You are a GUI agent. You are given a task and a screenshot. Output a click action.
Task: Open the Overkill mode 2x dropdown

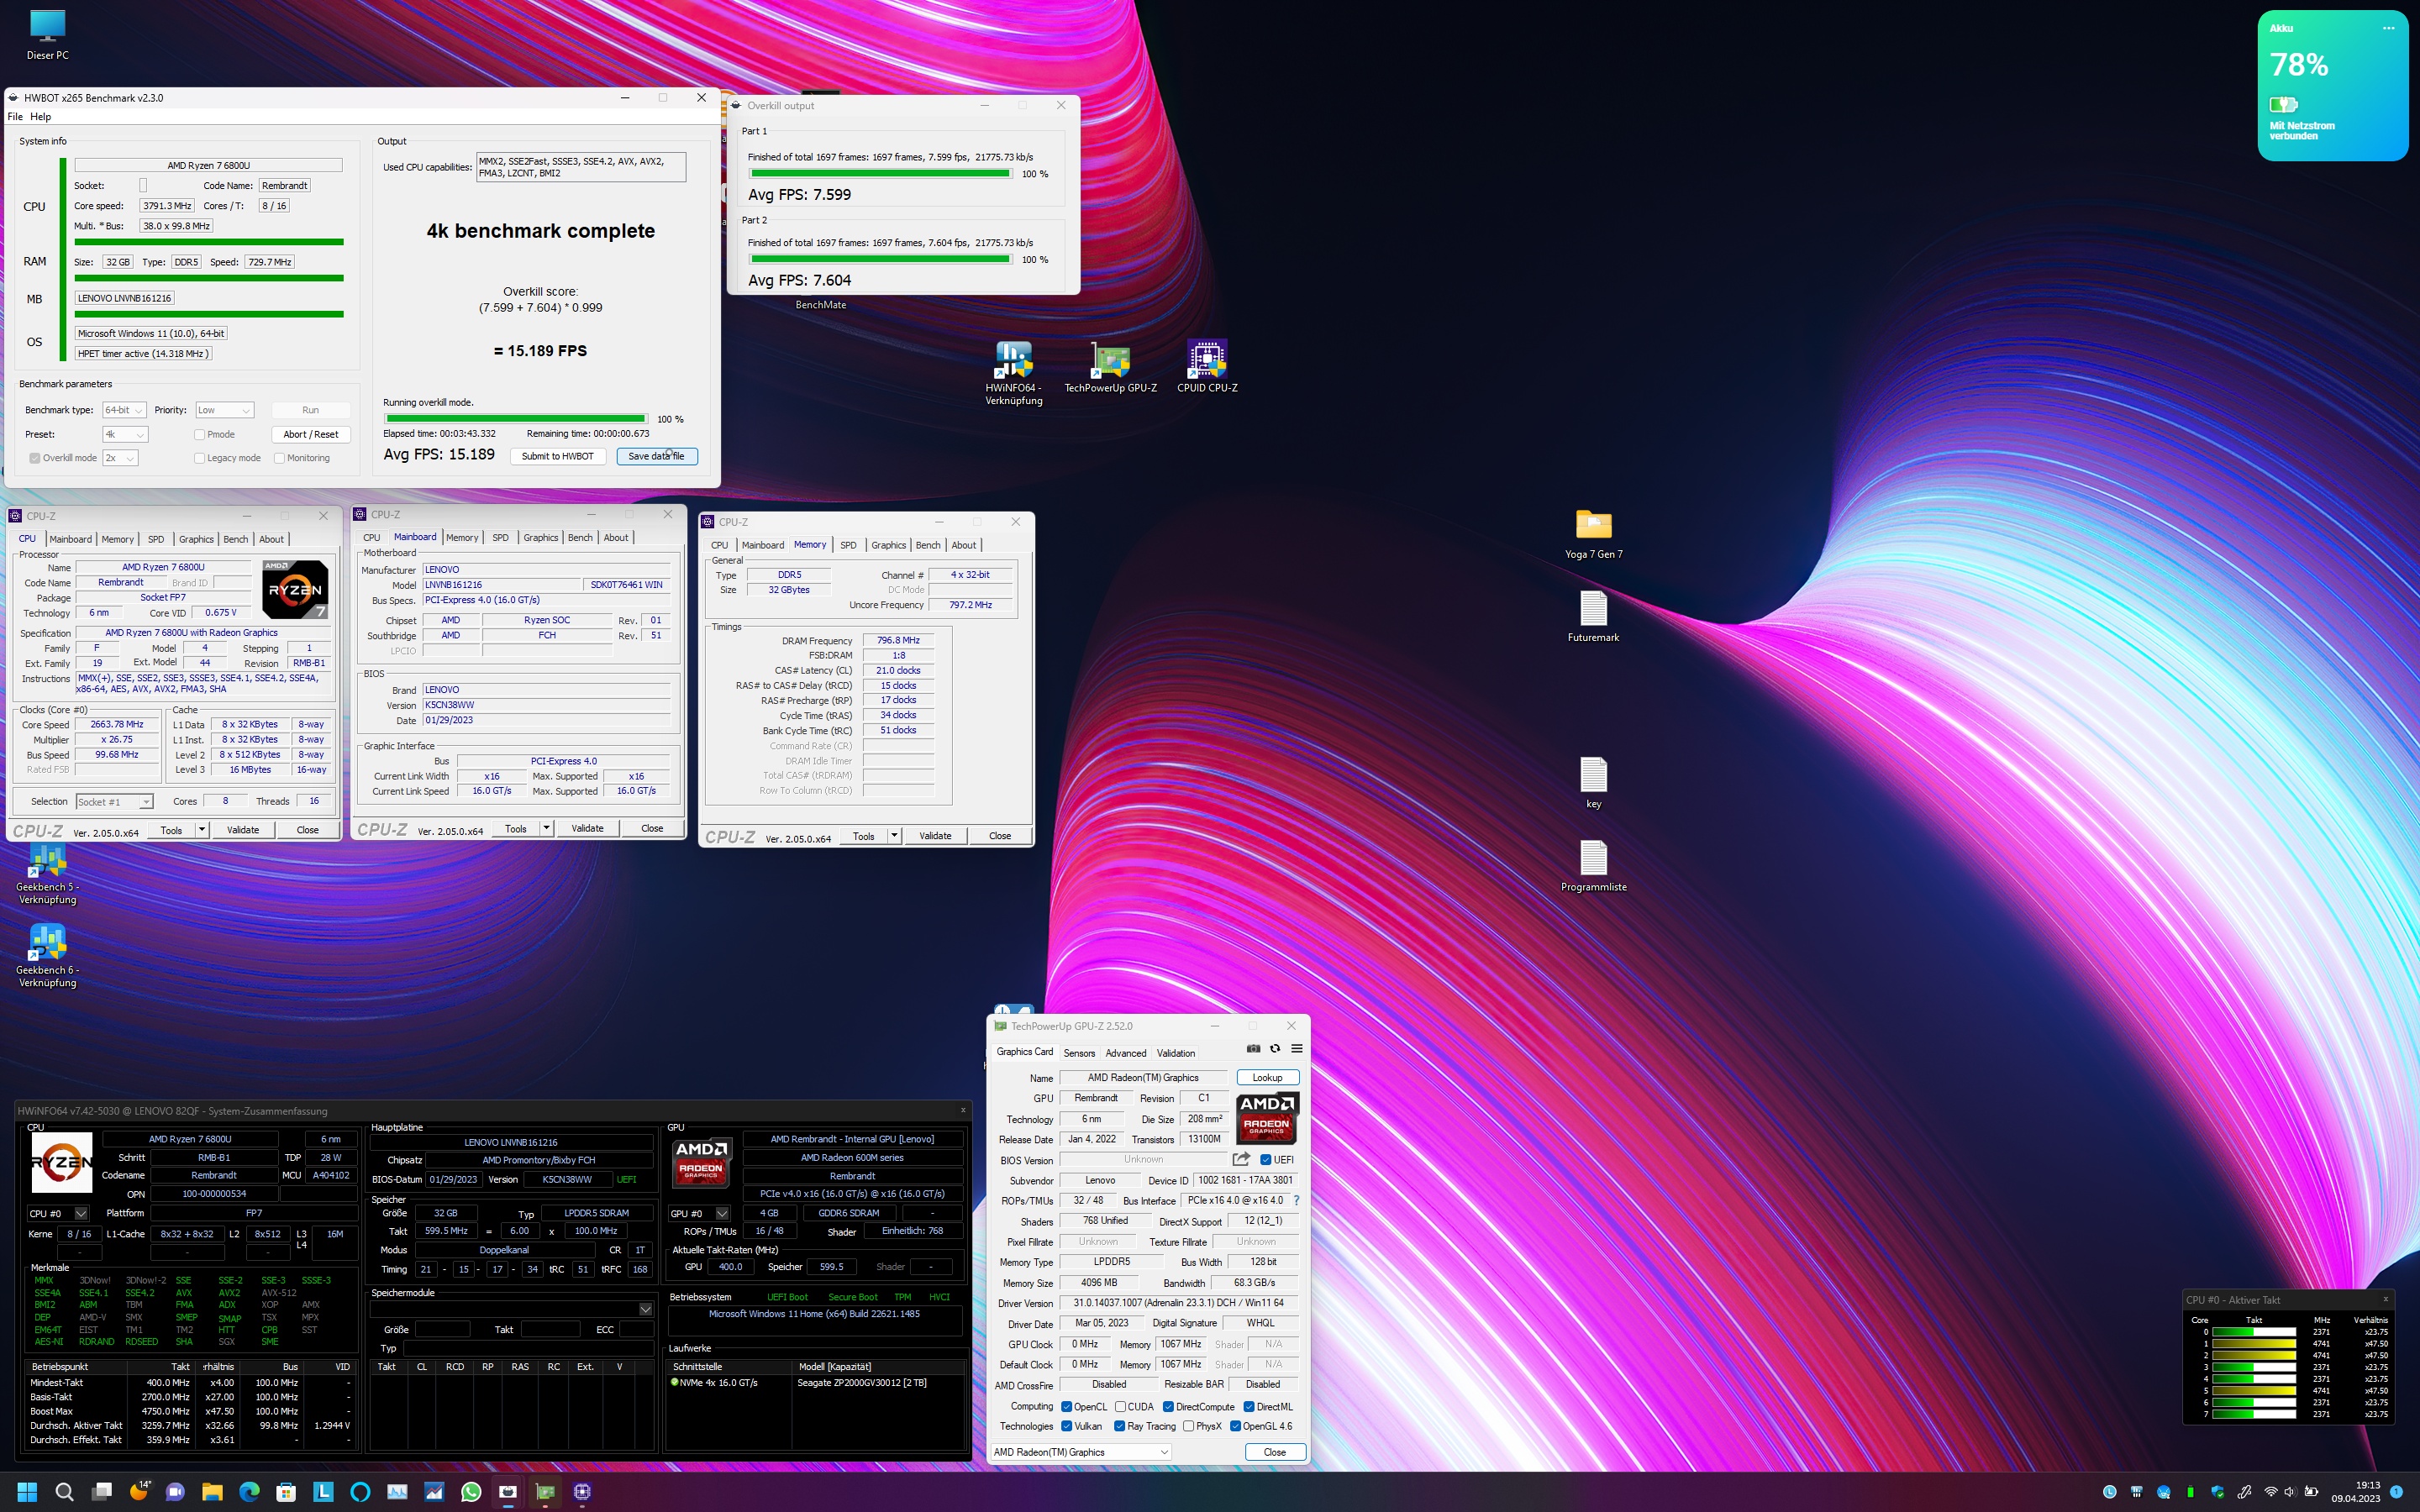(120, 458)
